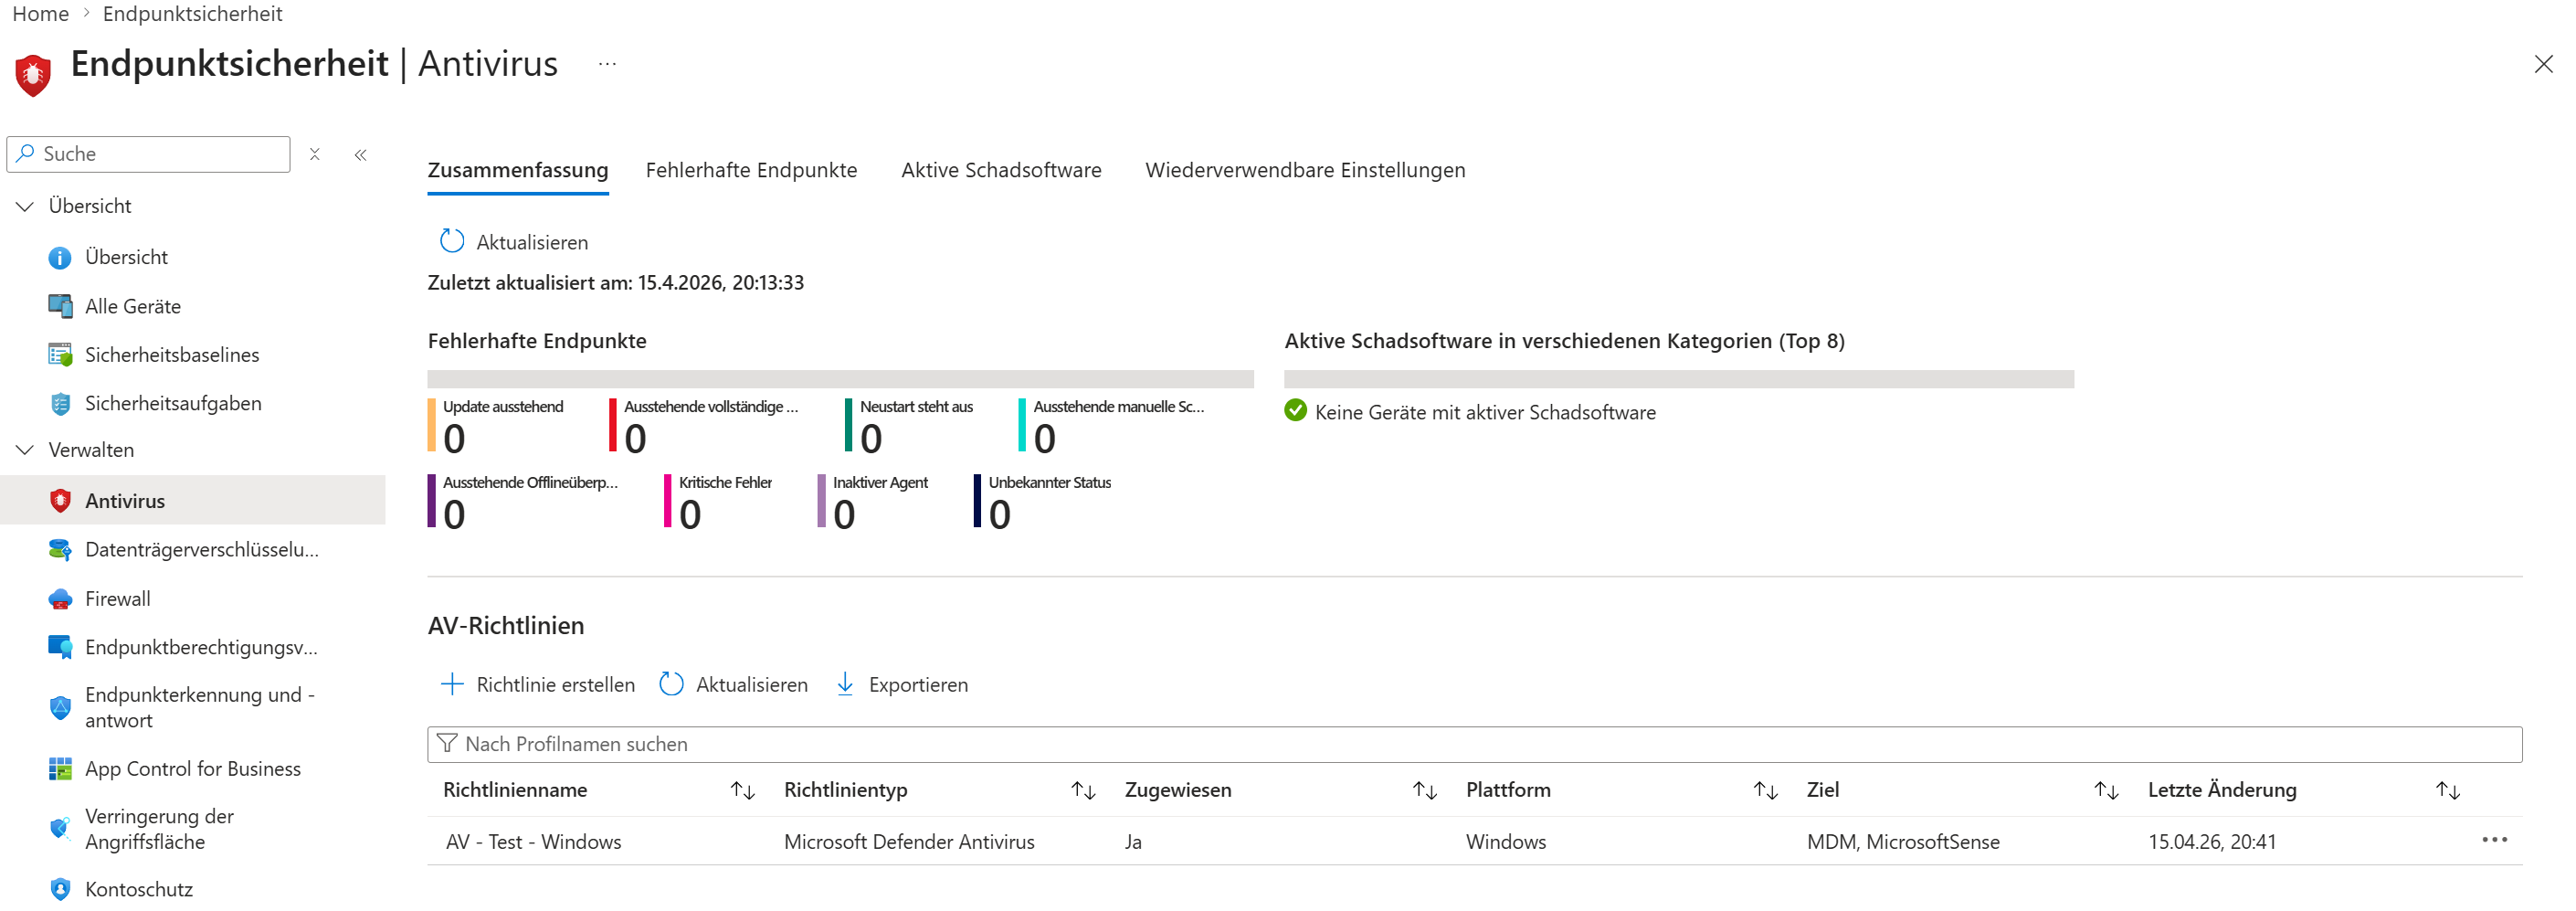This screenshot has height=911, width=2576.
Task: Click the plus icon for Richtlinie erstellen
Action: [452, 685]
